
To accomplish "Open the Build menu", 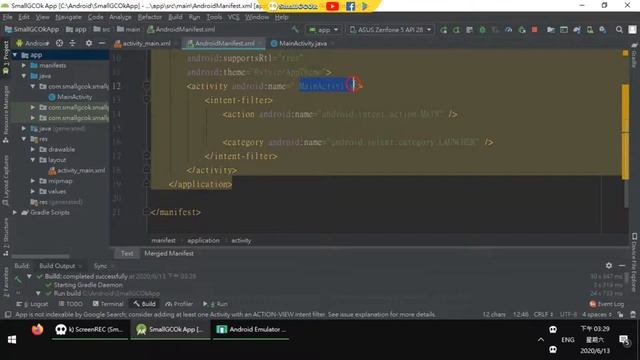I will click(x=175, y=17).
